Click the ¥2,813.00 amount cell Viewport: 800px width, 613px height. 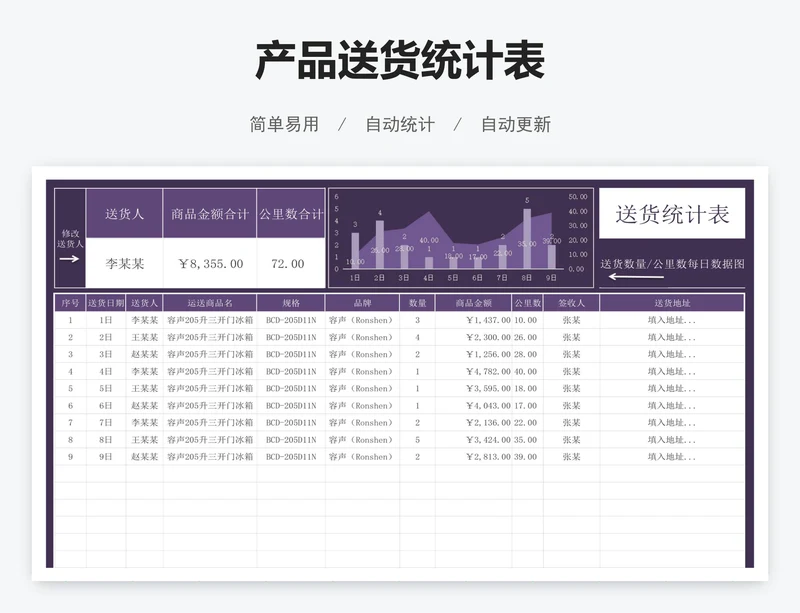[473, 457]
